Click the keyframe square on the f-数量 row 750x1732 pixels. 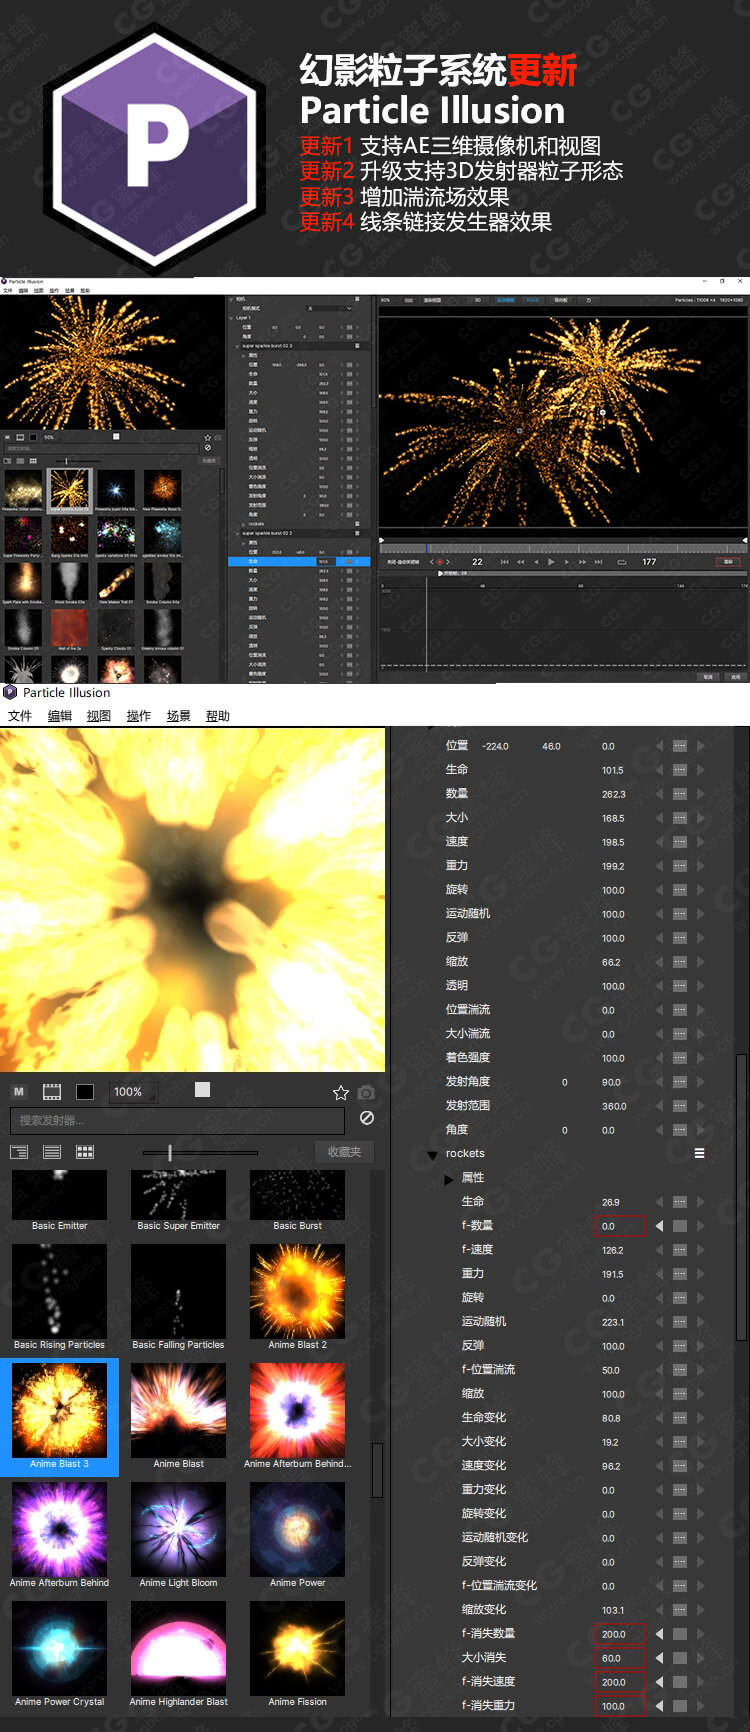pyautogui.click(x=680, y=1226)
